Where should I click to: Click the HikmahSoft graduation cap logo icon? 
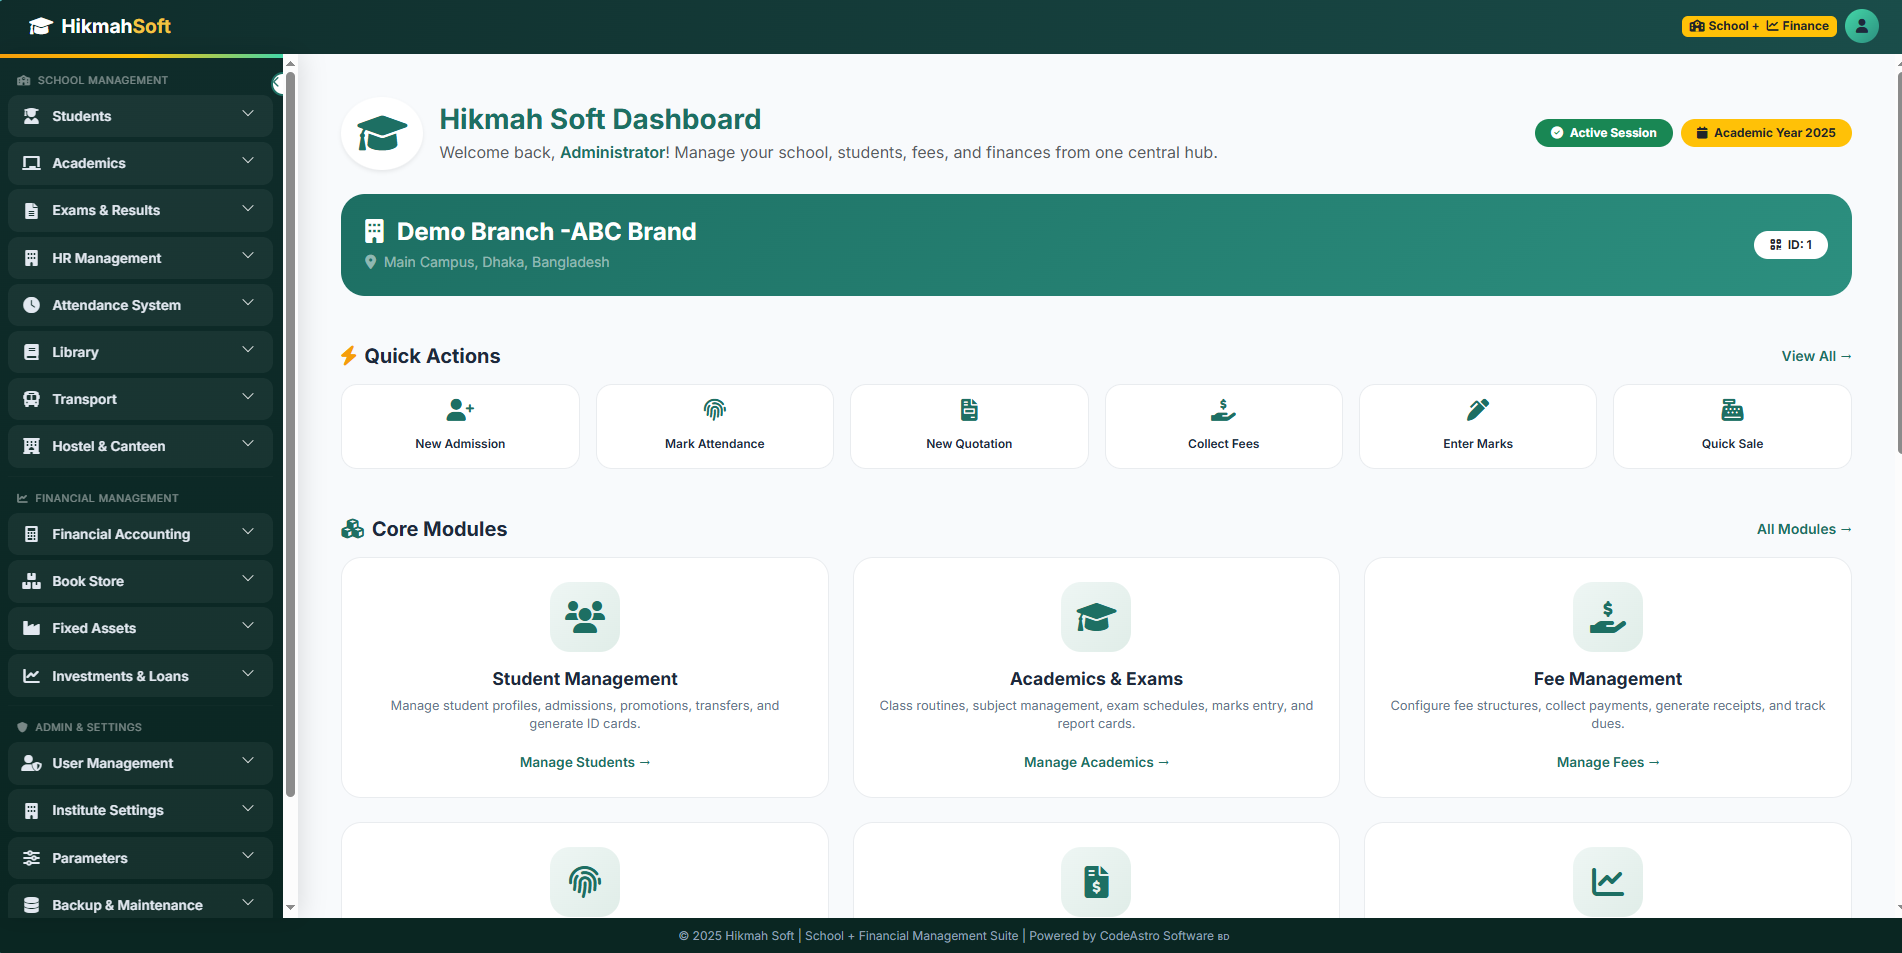coord(41,26)
